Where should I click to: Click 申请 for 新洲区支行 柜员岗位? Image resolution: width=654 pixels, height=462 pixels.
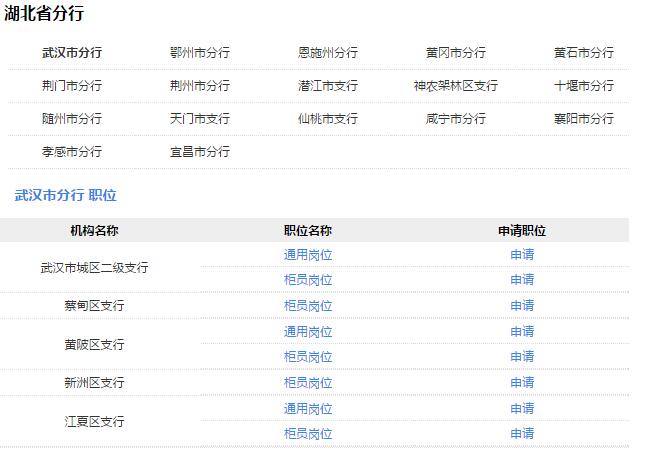click(522, 383)
